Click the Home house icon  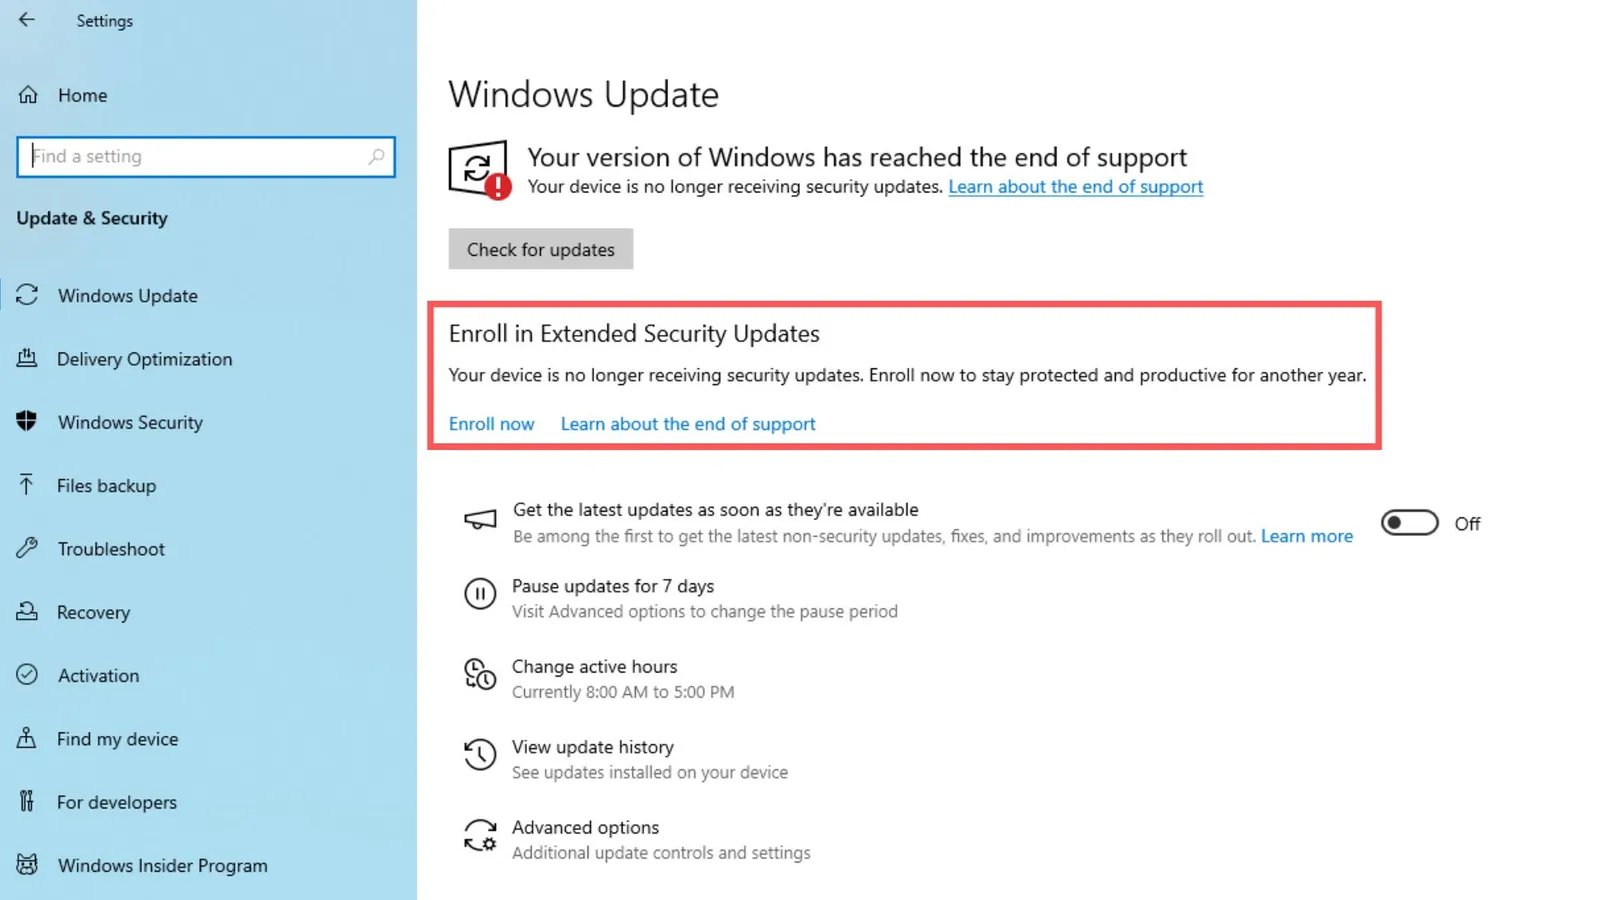[x=28, y=95]
